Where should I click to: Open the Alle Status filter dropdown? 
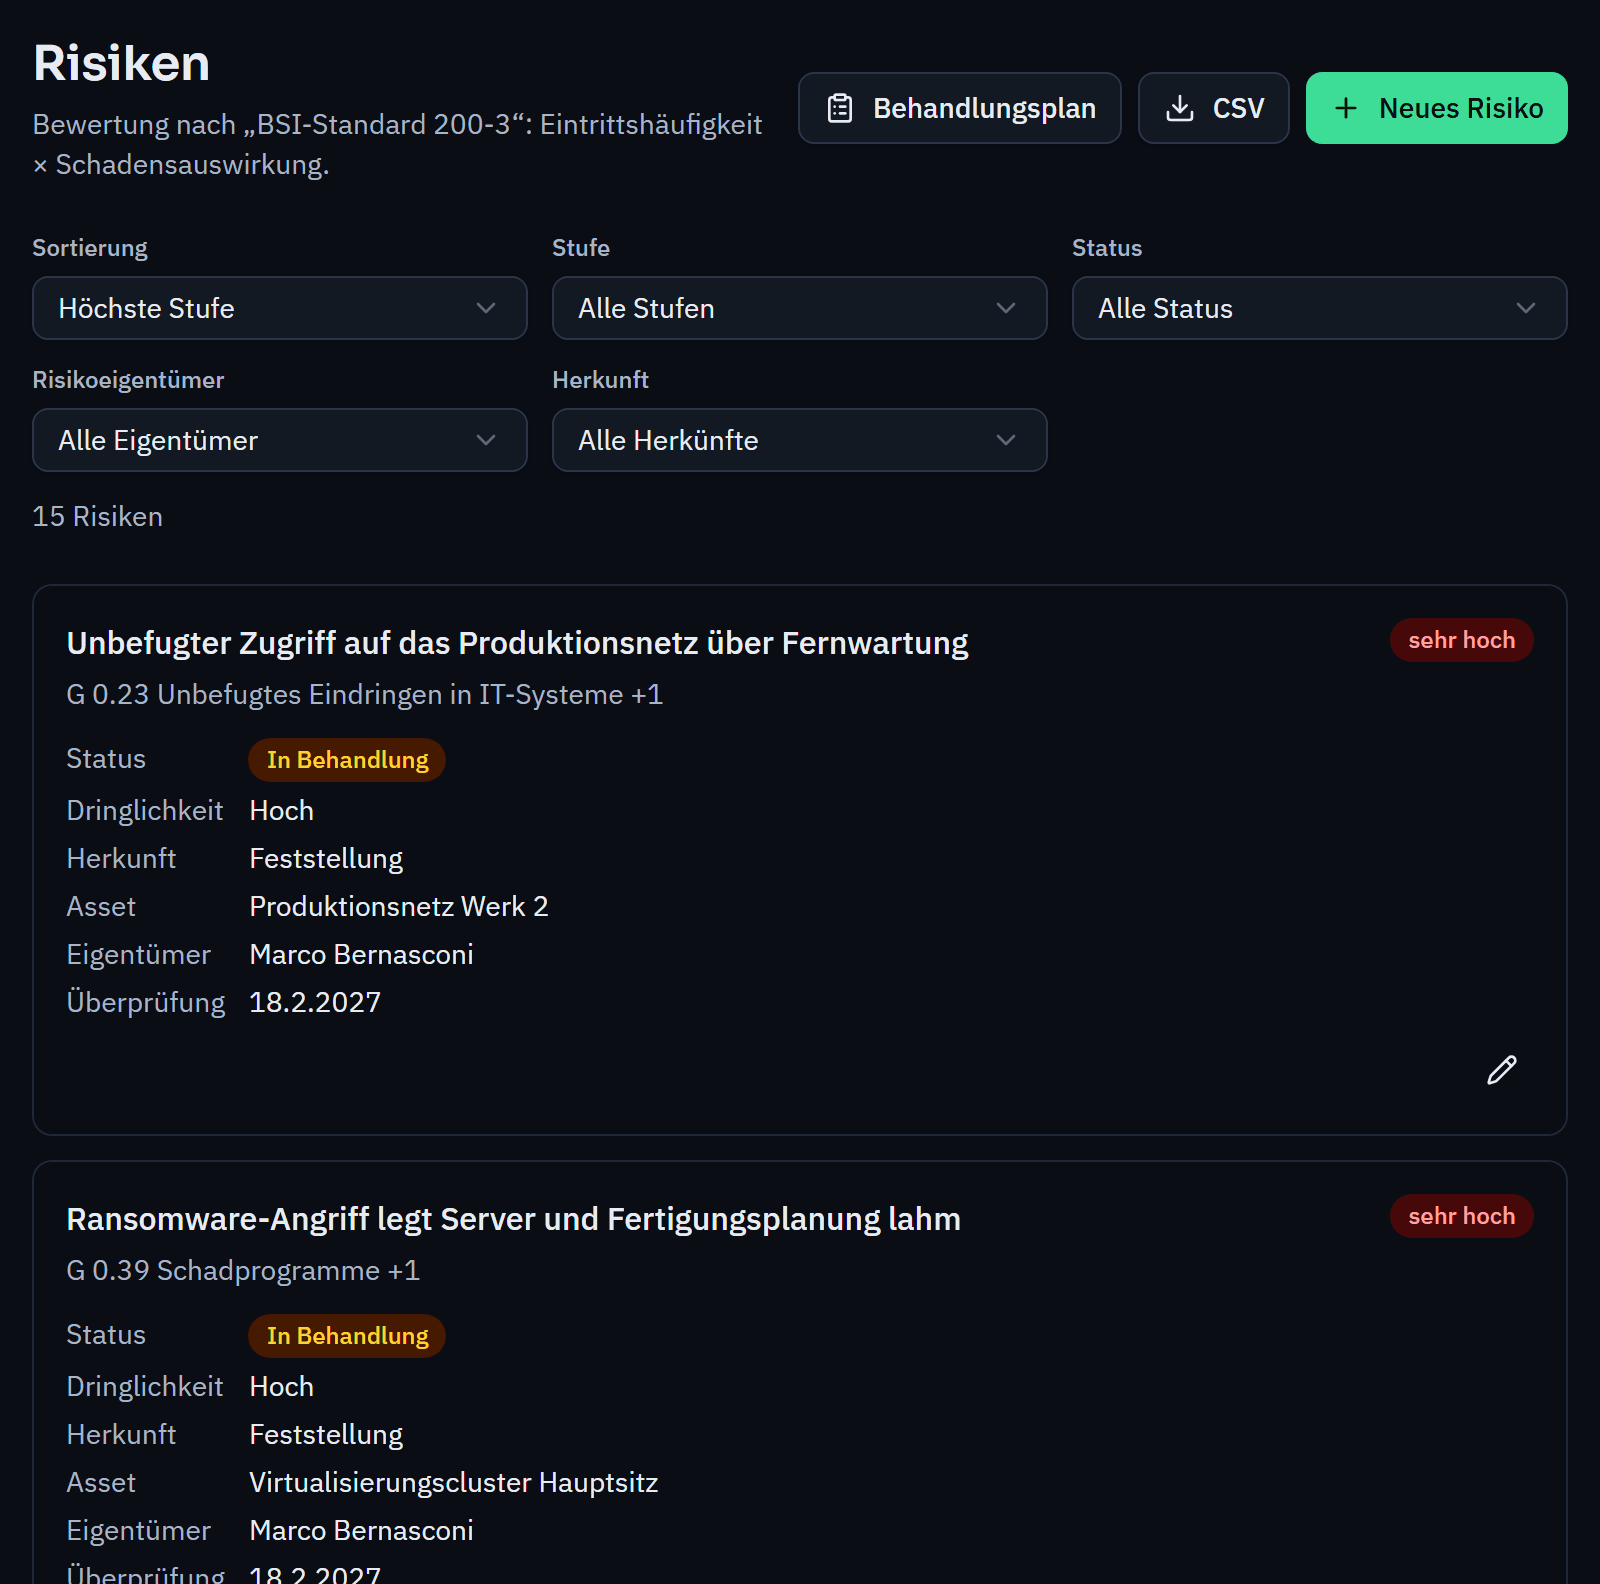coord(1319,308)
